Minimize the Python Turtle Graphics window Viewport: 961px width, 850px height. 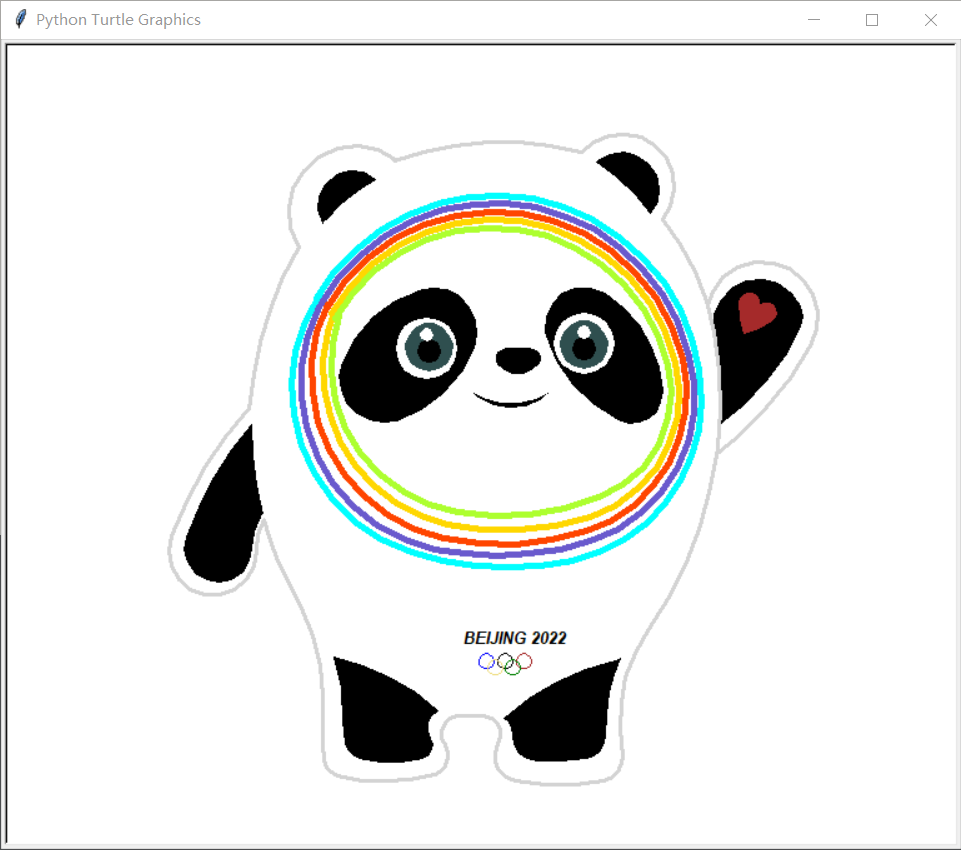click(x=814, y=20)
